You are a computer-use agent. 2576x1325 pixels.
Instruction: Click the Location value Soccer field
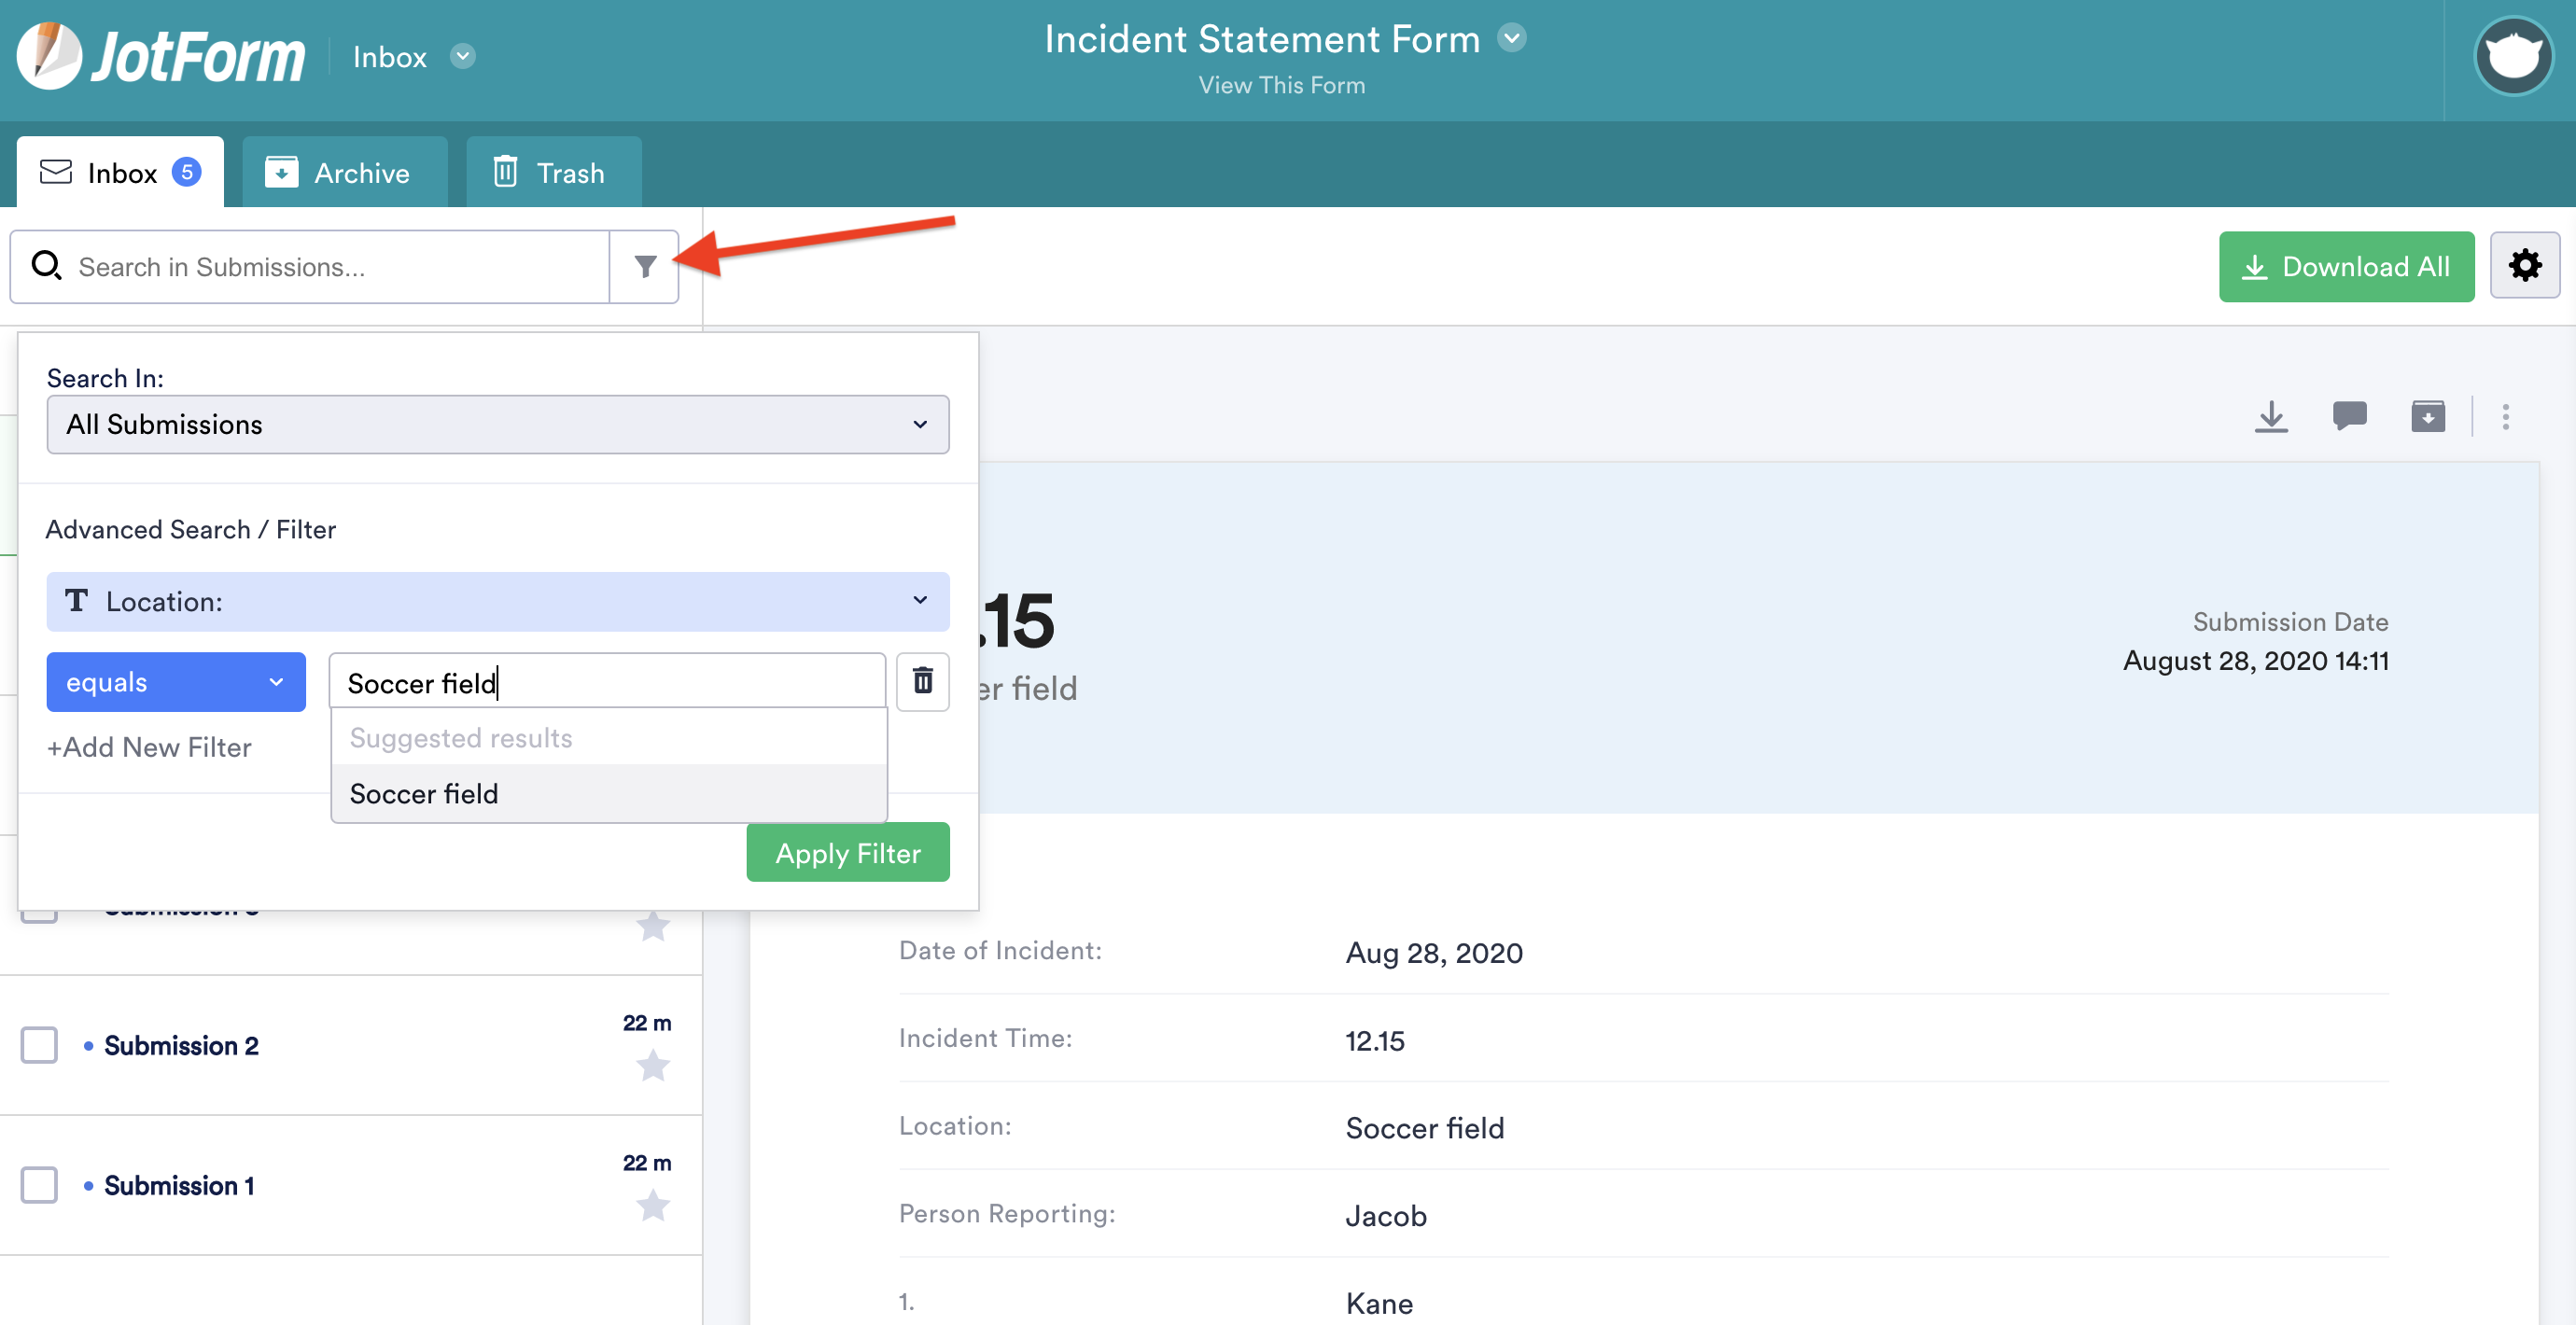(1424, 1128)
